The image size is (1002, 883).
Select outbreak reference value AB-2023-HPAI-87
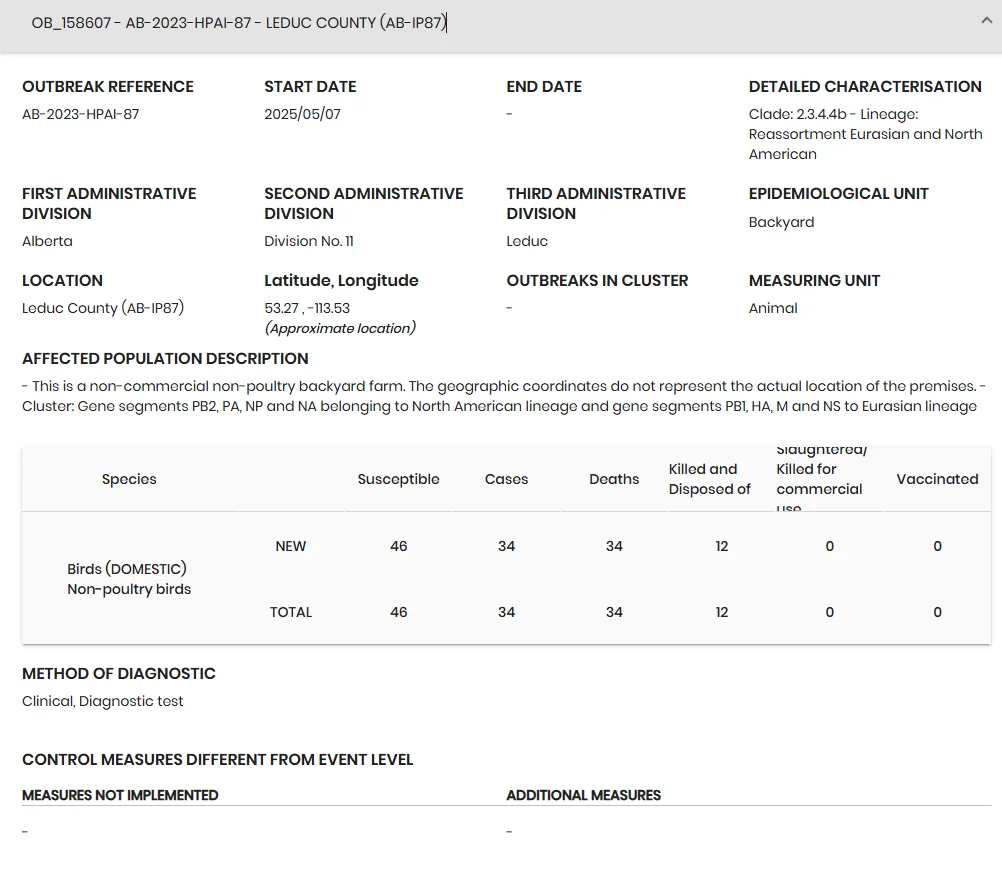click(81, 114)
